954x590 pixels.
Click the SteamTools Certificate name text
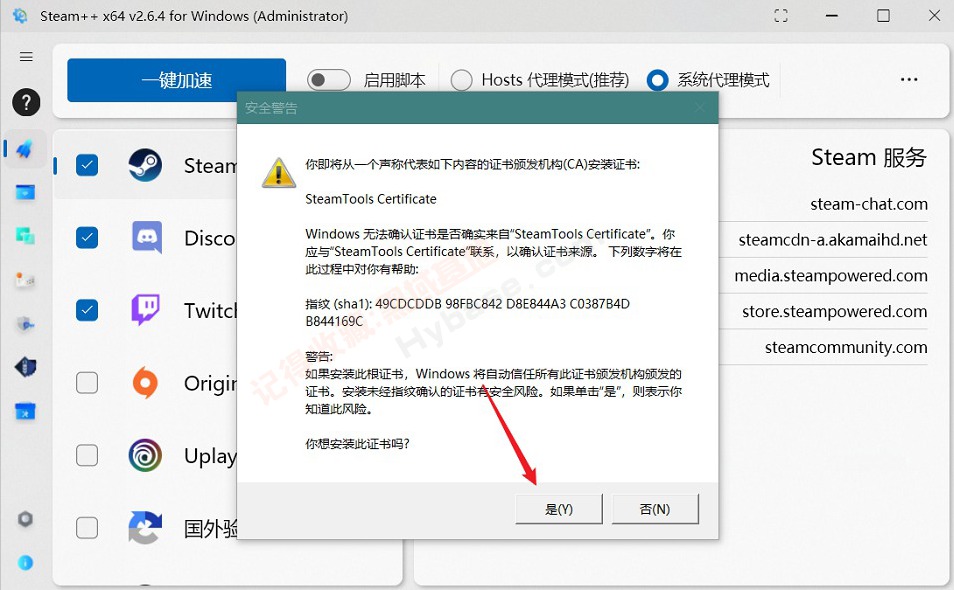371,199
